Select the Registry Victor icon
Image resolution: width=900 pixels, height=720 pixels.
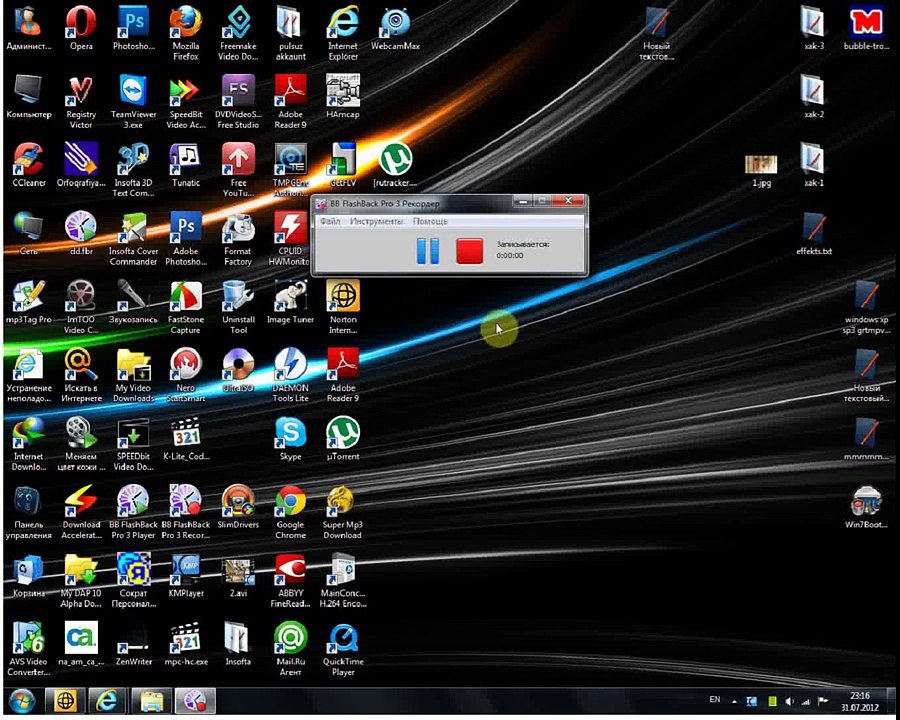point(81,102)
